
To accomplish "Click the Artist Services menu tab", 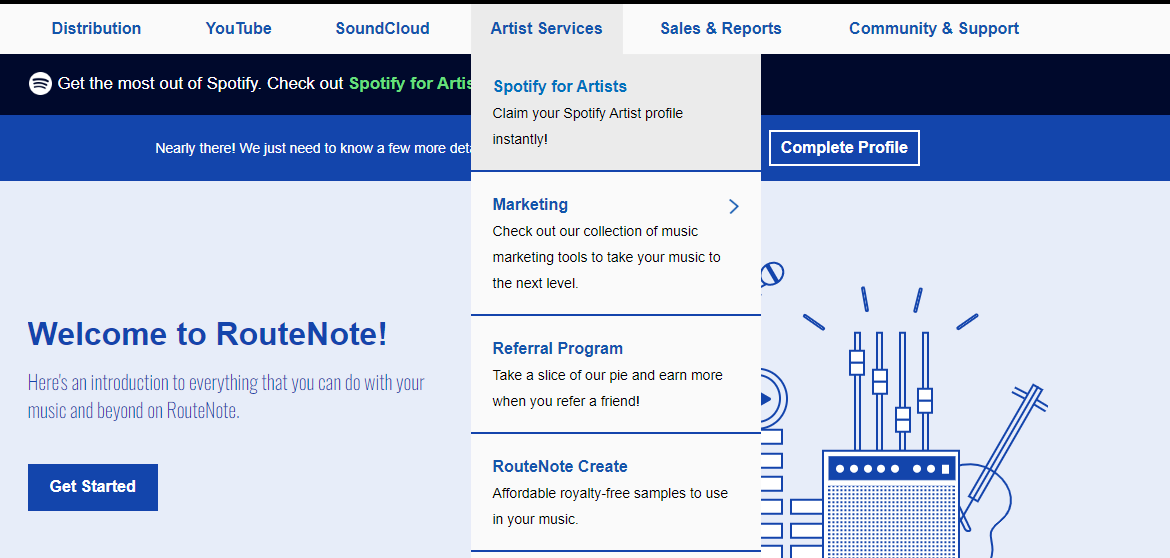I will pyautogui.click(x=546, y=28).
